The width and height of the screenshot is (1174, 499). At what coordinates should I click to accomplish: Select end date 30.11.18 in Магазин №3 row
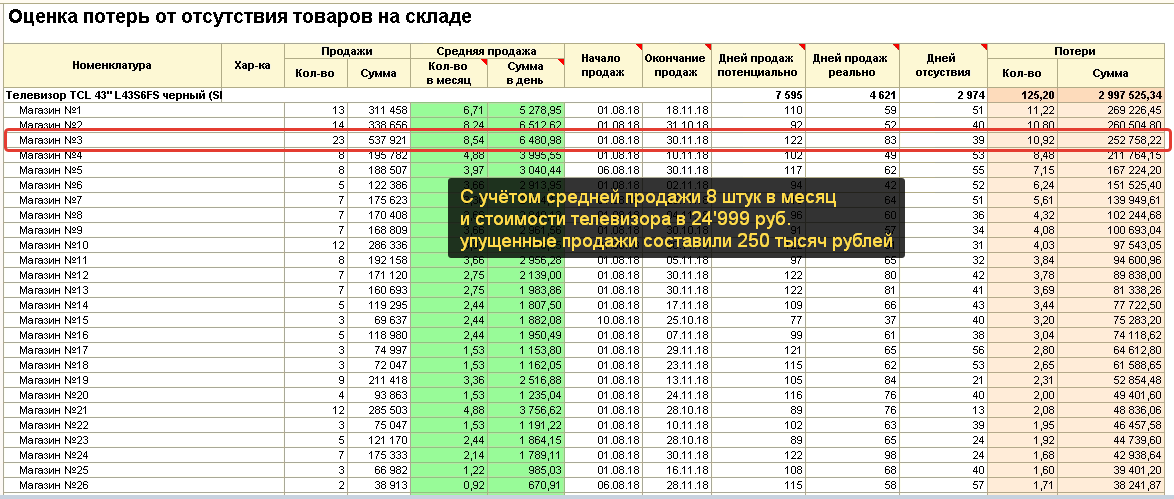687,140
